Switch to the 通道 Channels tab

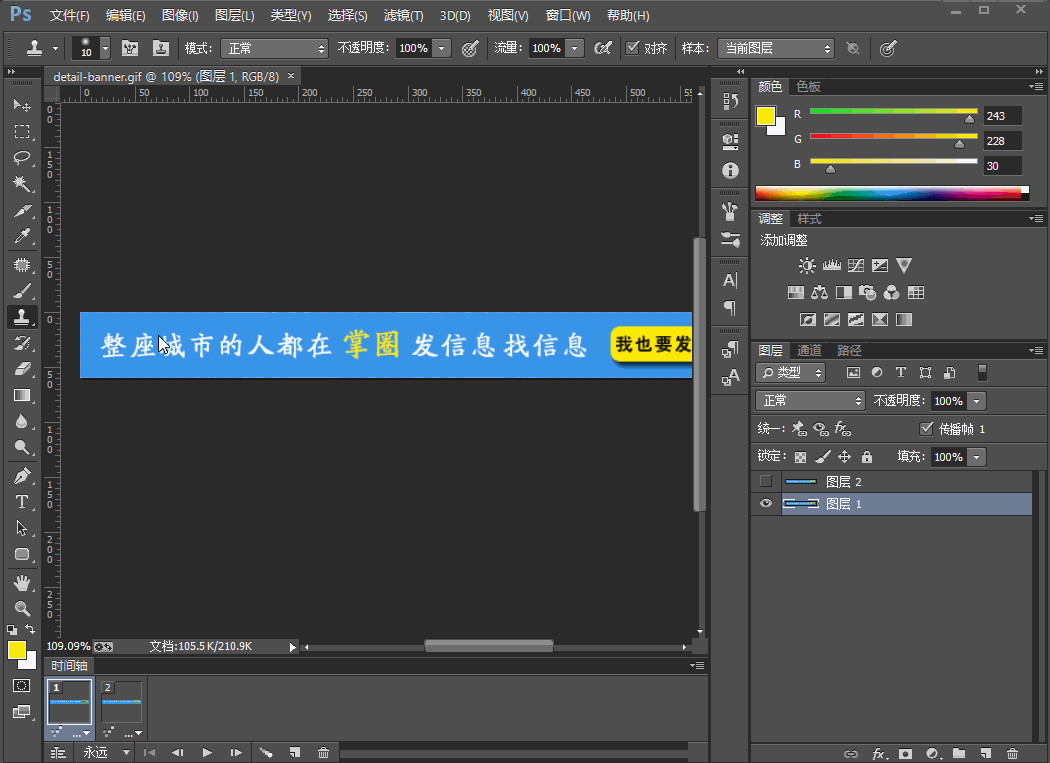point(809,350)
